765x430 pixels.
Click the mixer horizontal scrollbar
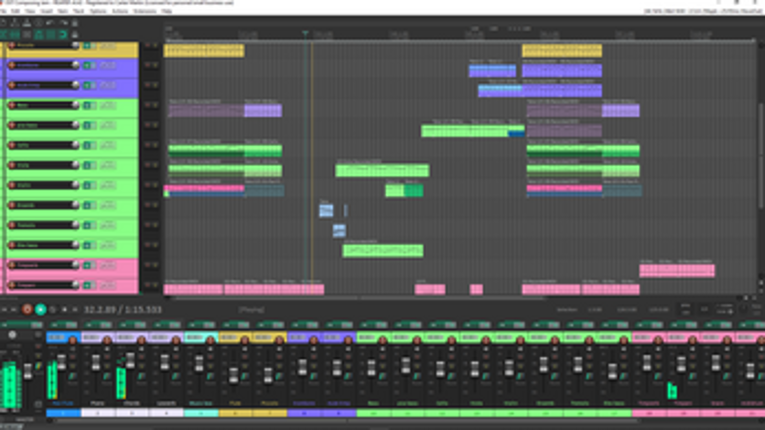tap(346, 420)
